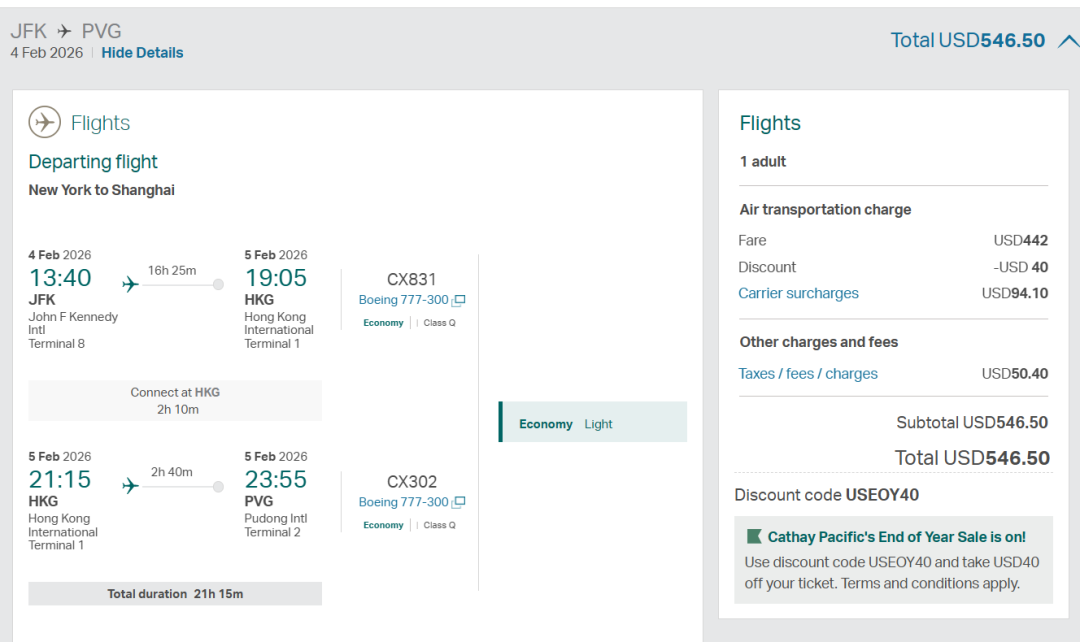Viewport: 1080px width, 642px height.
Task: Open the aircraft popup icon for CX302
Action: (459, 502)
